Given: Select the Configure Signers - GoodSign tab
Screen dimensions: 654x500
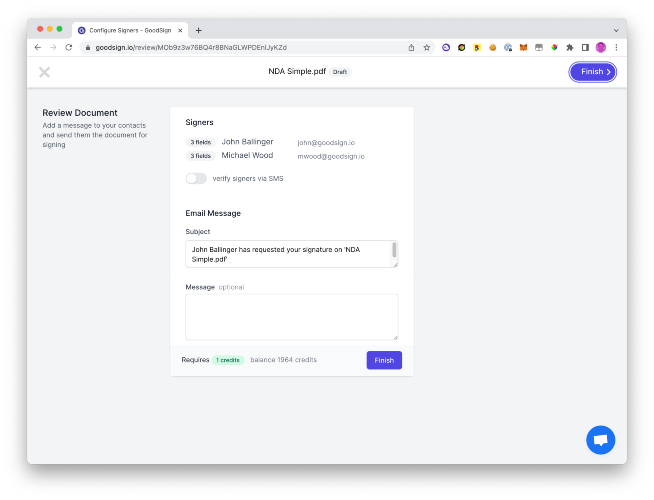Looking at the screenshot, I should [130, 30].
